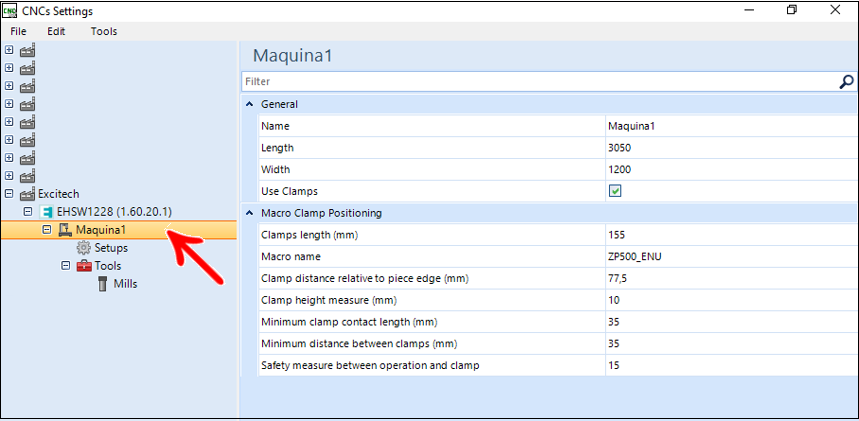
Task: Click the General section header text
Action: pos(279,104)
